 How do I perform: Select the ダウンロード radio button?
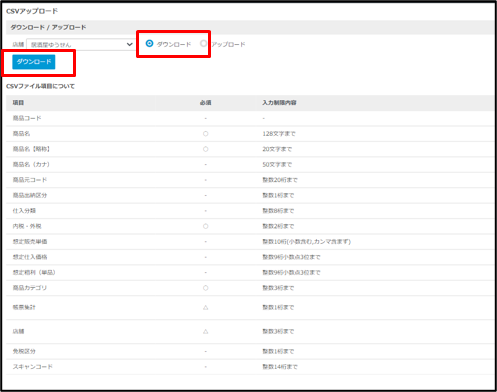point(150,44)
